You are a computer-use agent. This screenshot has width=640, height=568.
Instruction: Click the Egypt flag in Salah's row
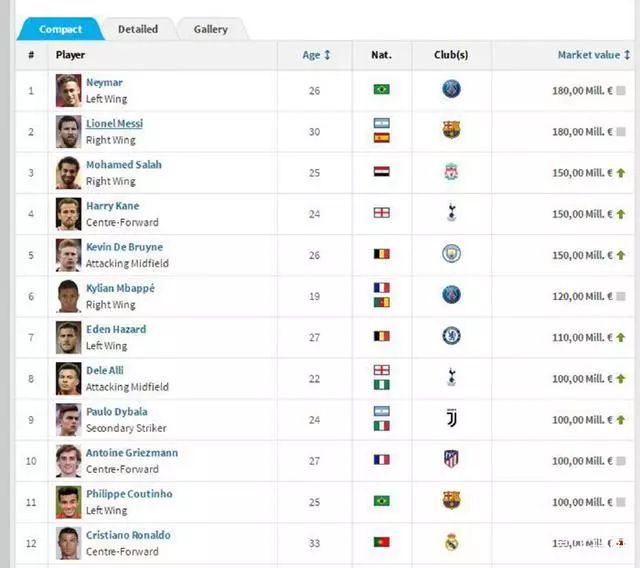[x=382, y=171]
